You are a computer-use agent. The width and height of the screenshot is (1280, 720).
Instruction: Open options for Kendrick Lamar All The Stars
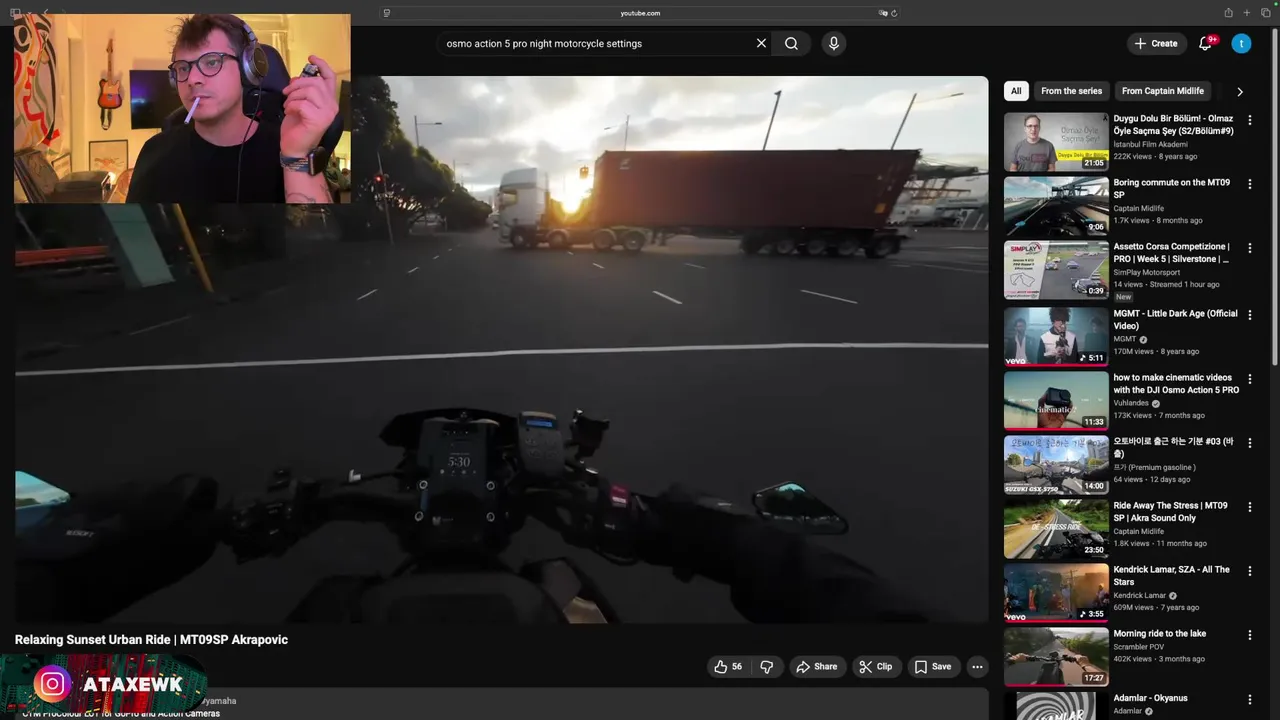point(1249,571)
